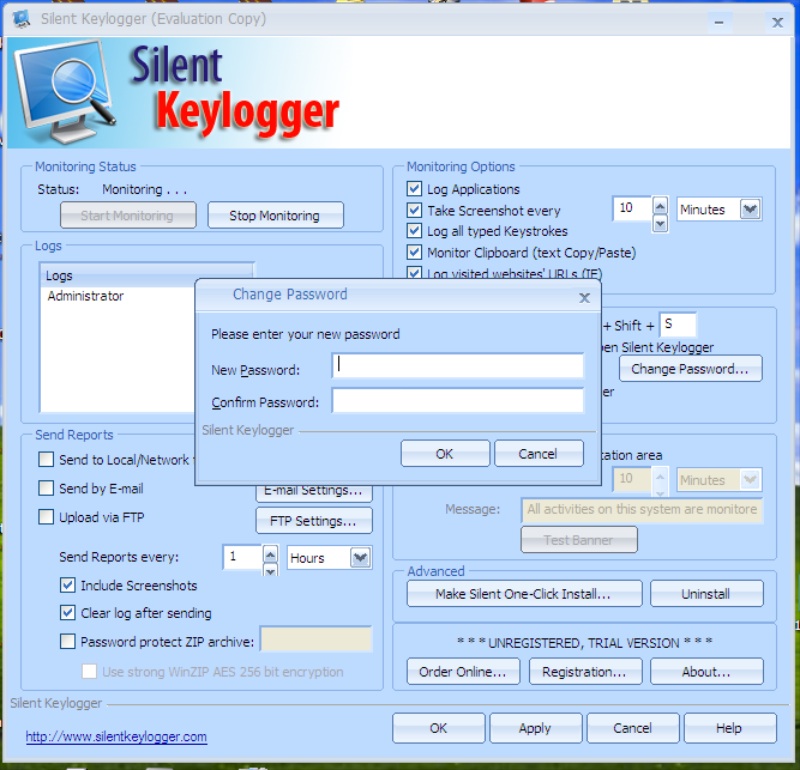Click the Stop Monitoring button
Image resolution: width=800 pixels, height=770 pixels.
coord(275,215)
